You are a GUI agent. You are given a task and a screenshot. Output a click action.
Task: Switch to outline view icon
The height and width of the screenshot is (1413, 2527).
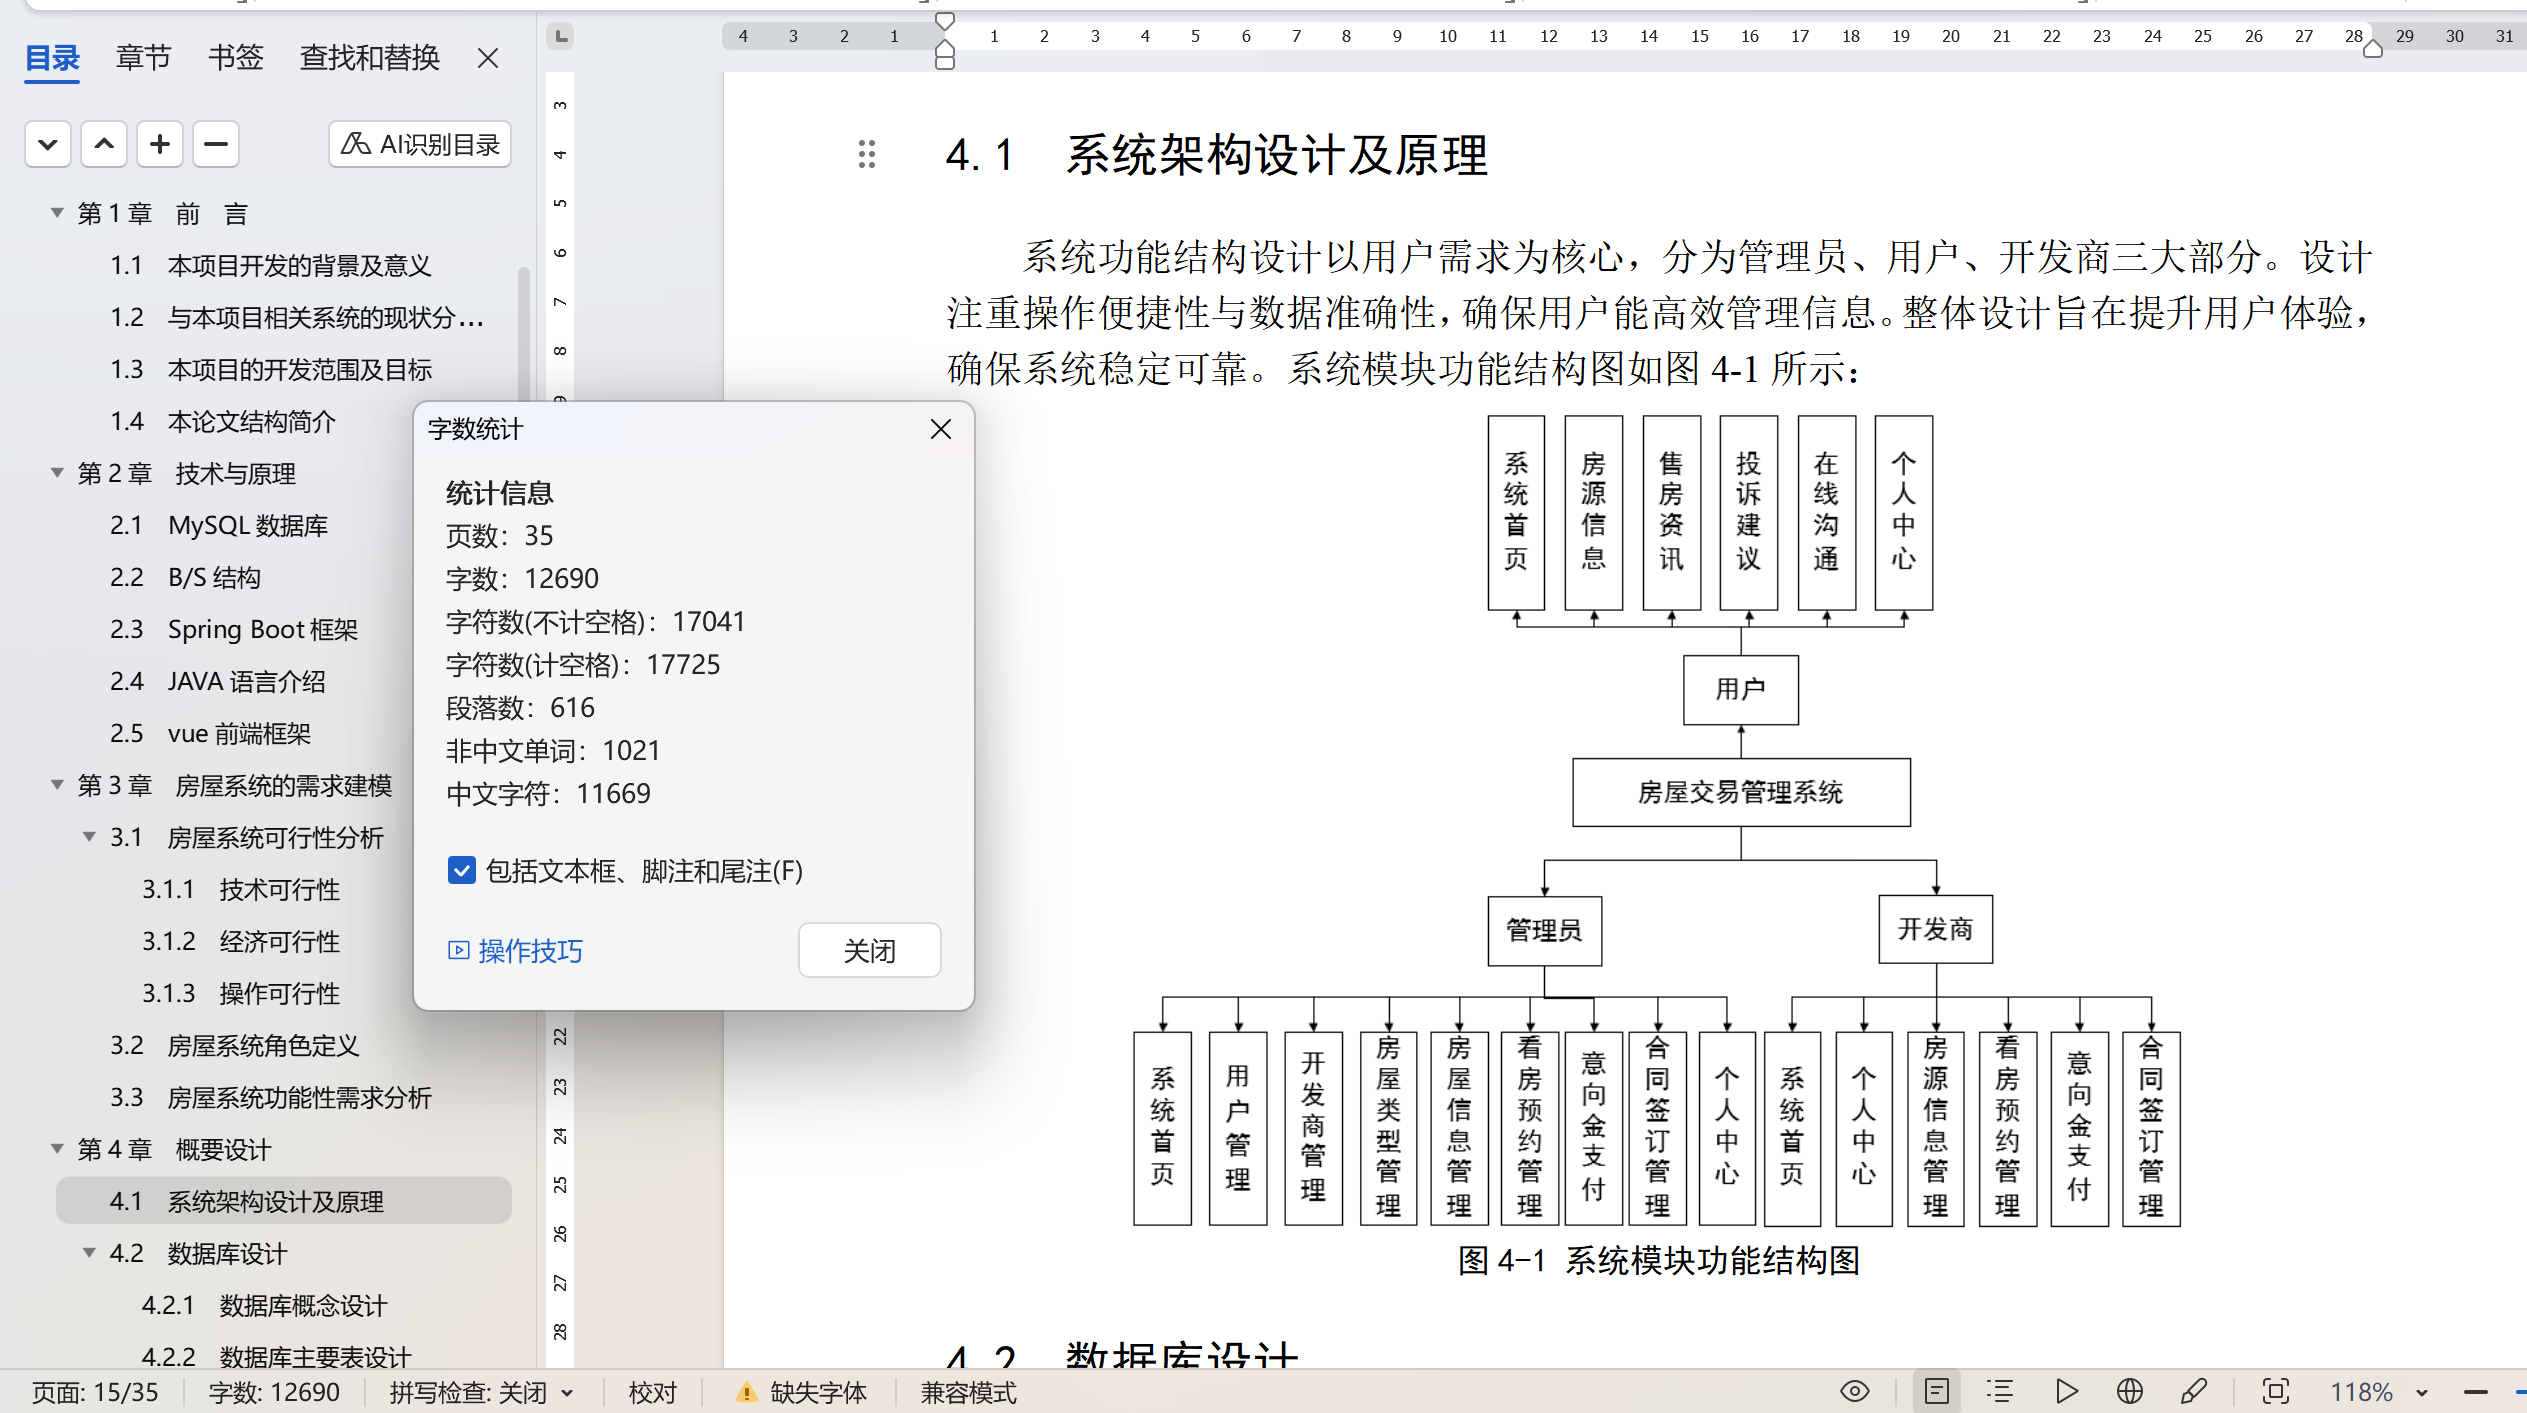point(2000,1391)
